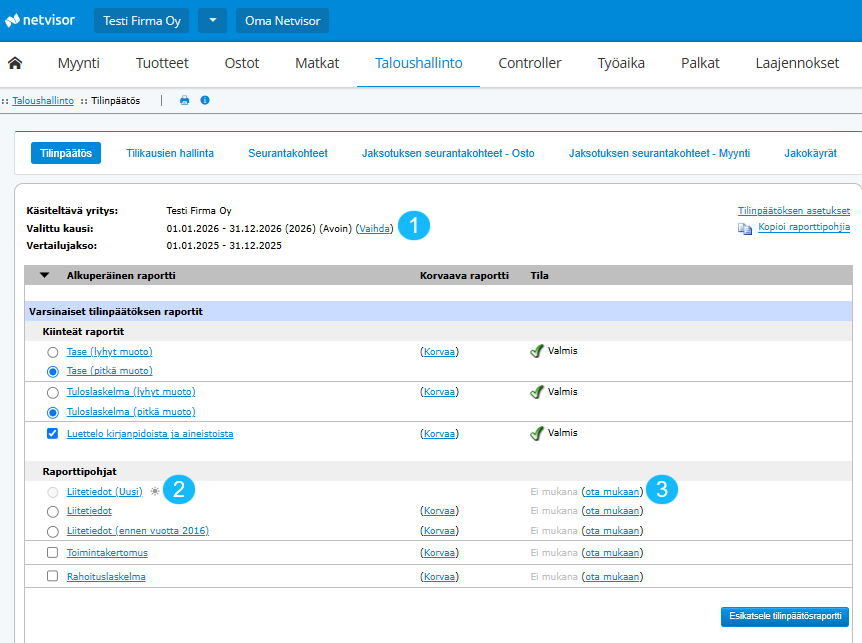Switch to the Tilinpäätös tab
This screenshot has height=643, width=862.
pyautogui.click(x=66, y=153)
